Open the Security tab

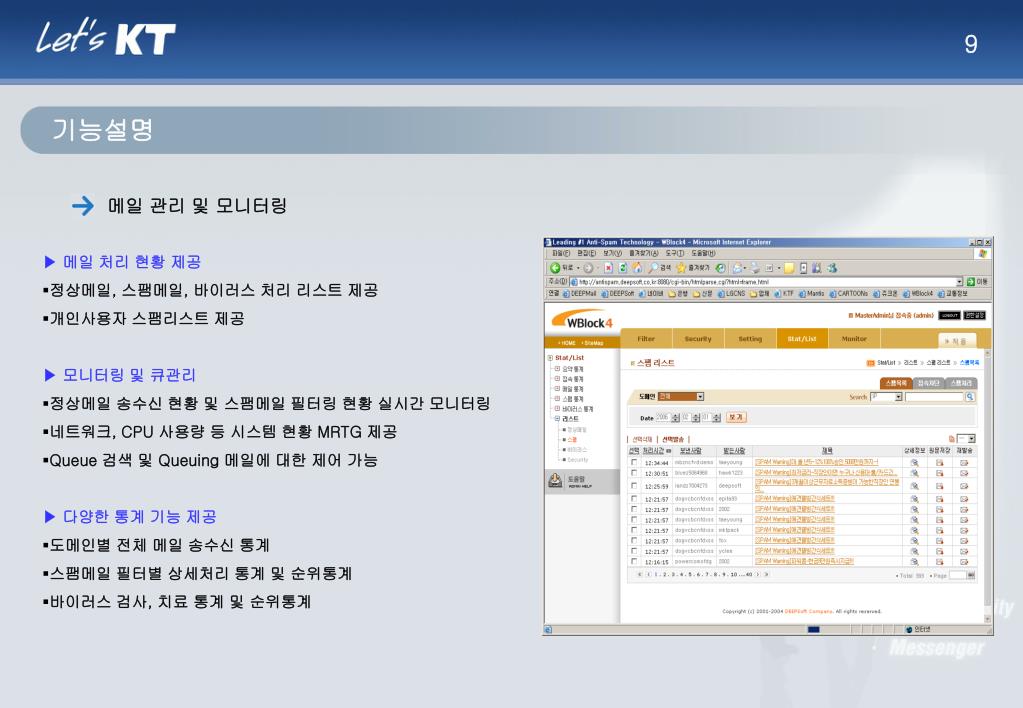[x=698, y=339]
